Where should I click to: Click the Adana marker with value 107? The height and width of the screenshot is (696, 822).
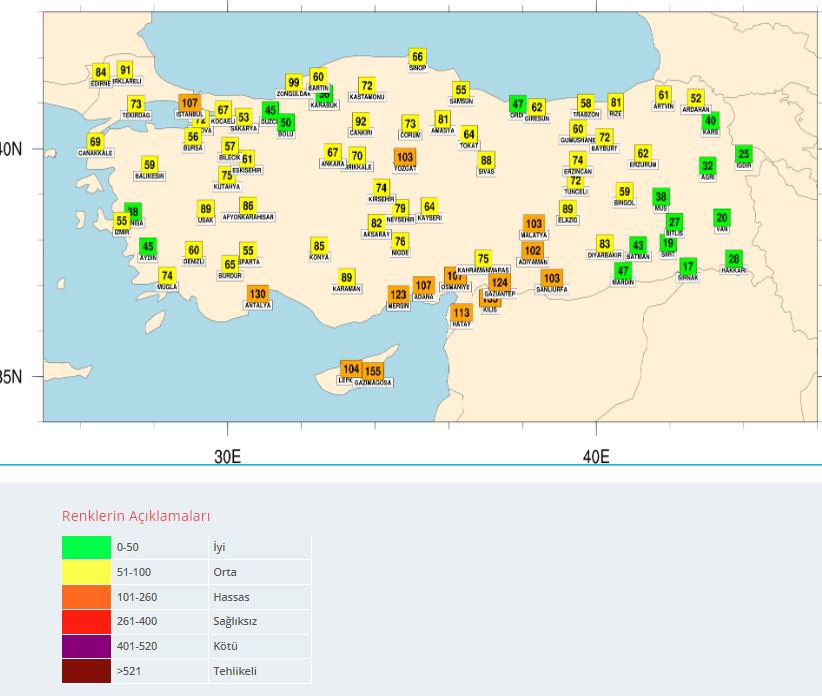click(x=425, y=286)
